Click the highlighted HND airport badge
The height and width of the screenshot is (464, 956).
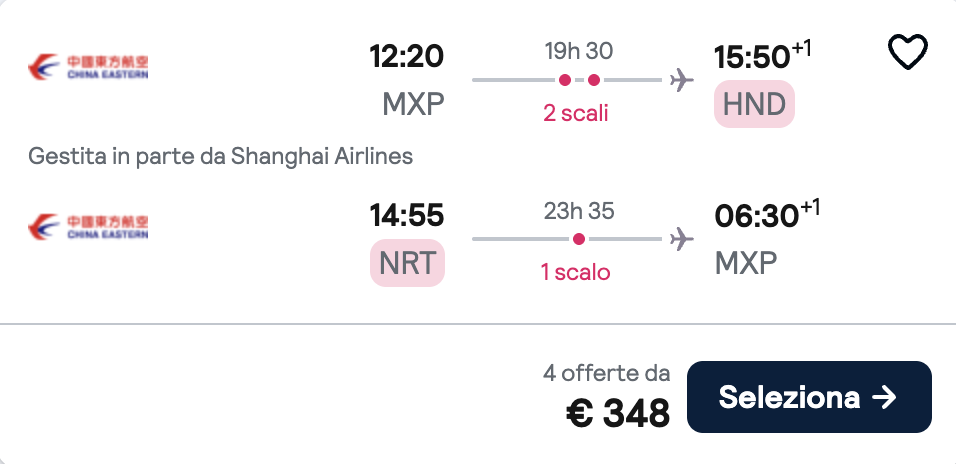click(754, 105)
